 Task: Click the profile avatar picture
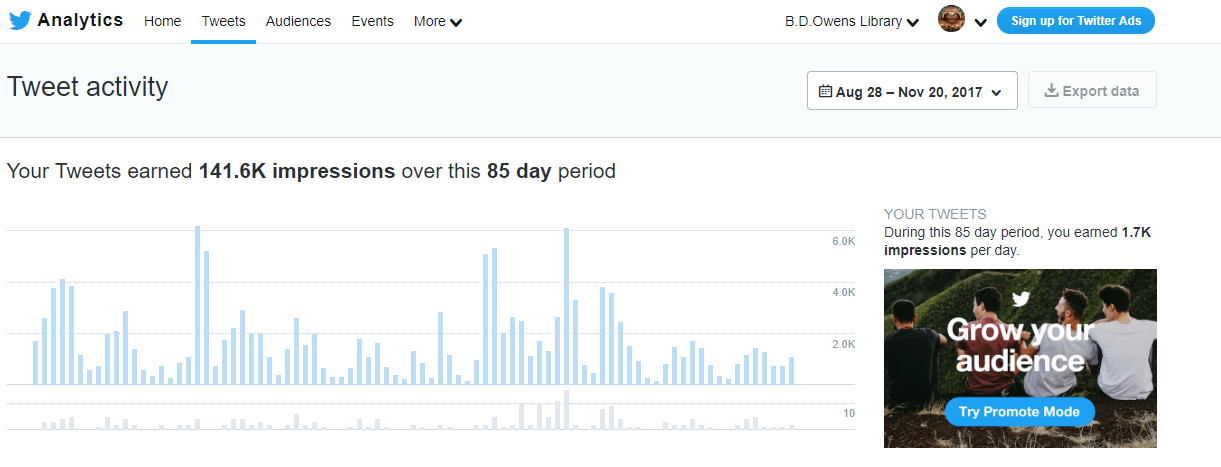click(952, 20)
